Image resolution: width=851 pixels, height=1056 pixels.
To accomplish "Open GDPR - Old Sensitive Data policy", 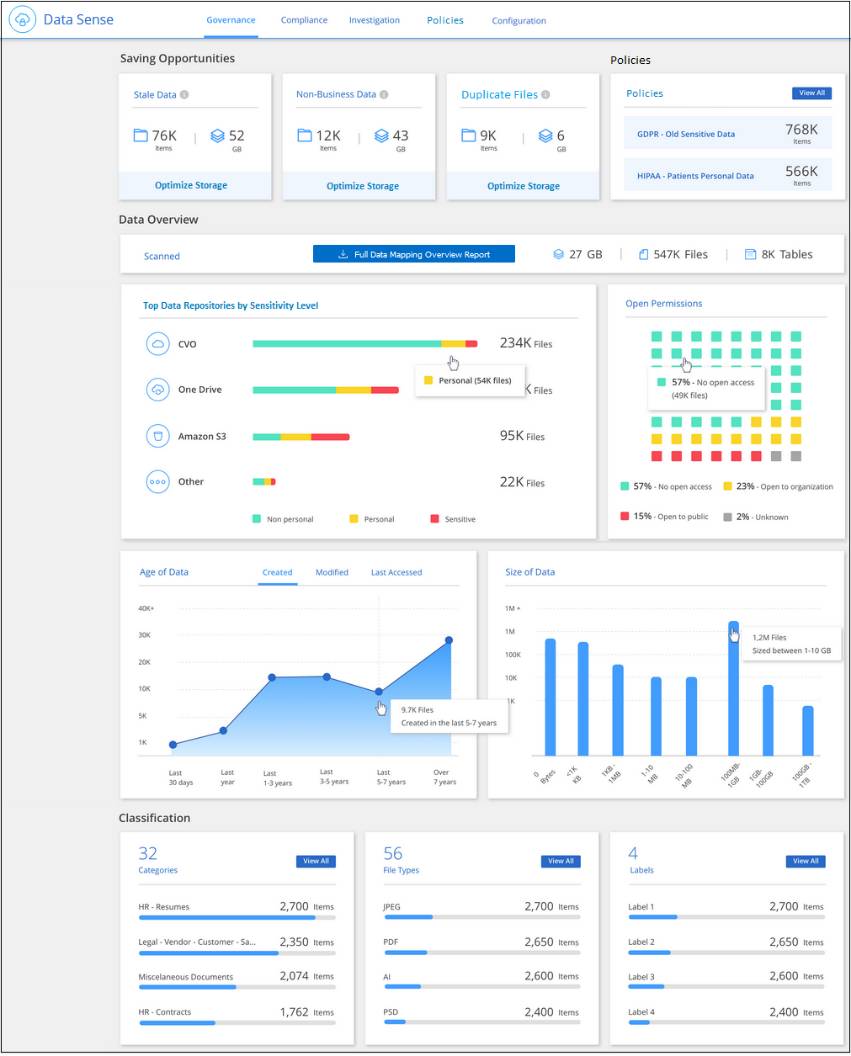I will (x=686, y=134).
